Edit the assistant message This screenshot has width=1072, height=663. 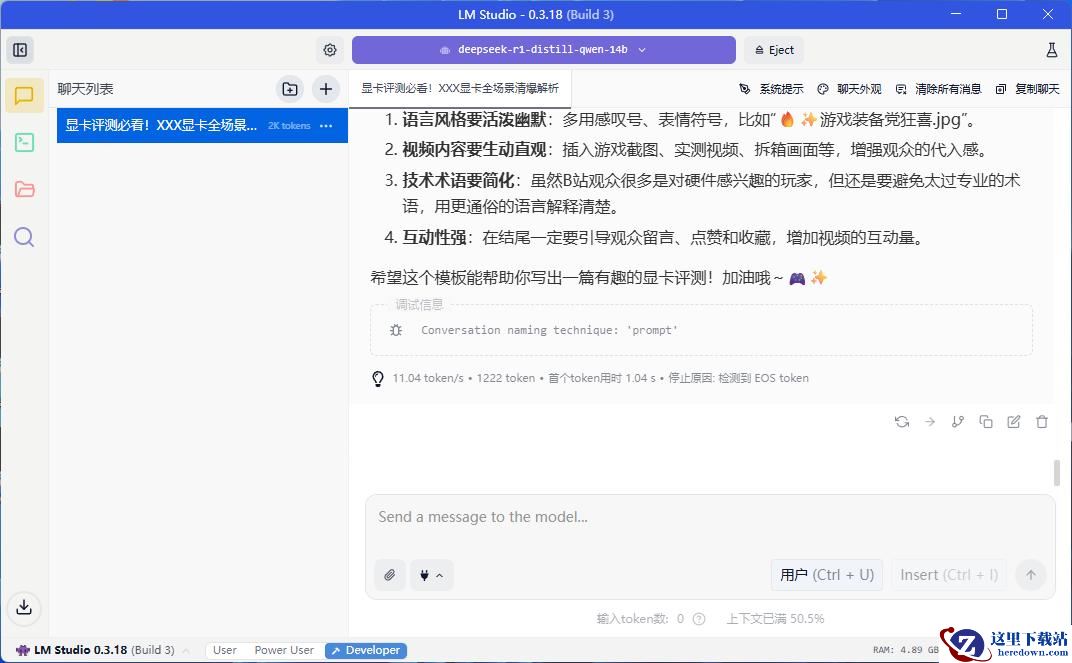tap(1014, 422)
